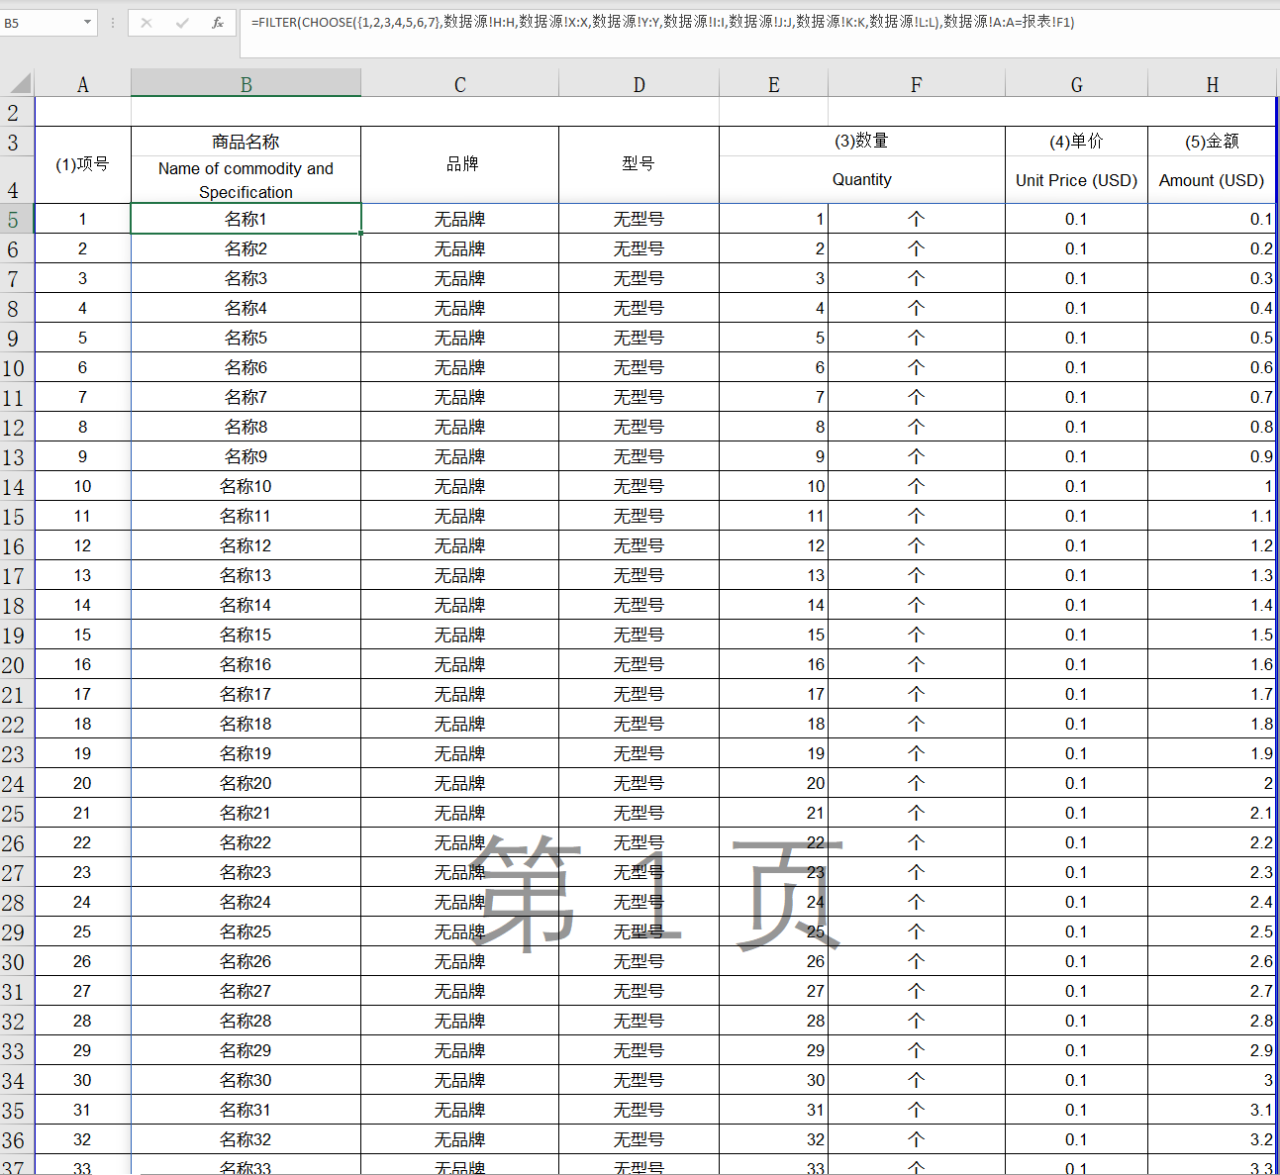Click quantity cell '15' in row 19
This screenshot has height=1175, width=1280.
coord(774,635)
